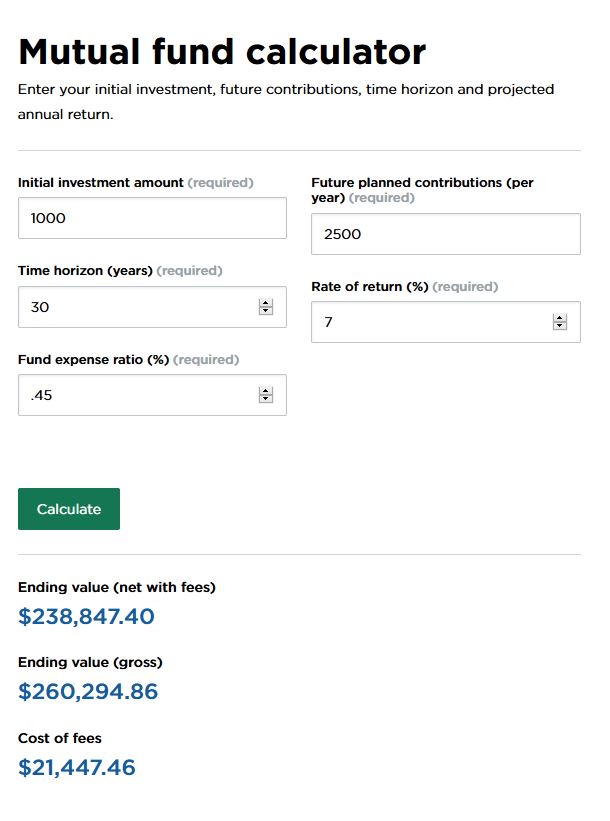The width and height of the screenshot is (610, 821).
Task: Raise the Fund expense ratio value
Action: click(x=266, y=391)
